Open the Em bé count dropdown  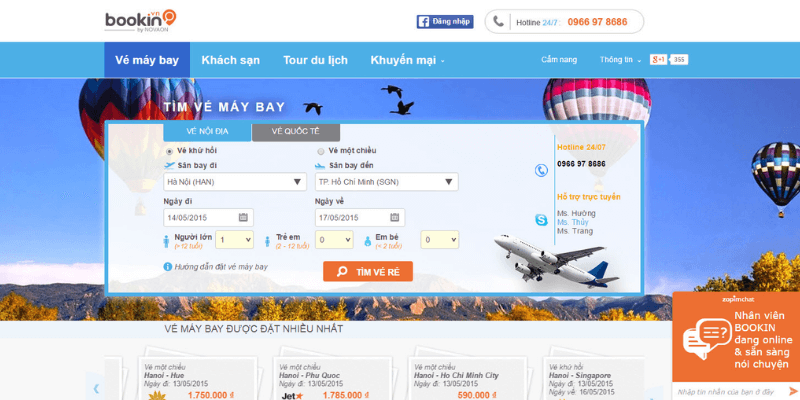click(x=439, y=239)
